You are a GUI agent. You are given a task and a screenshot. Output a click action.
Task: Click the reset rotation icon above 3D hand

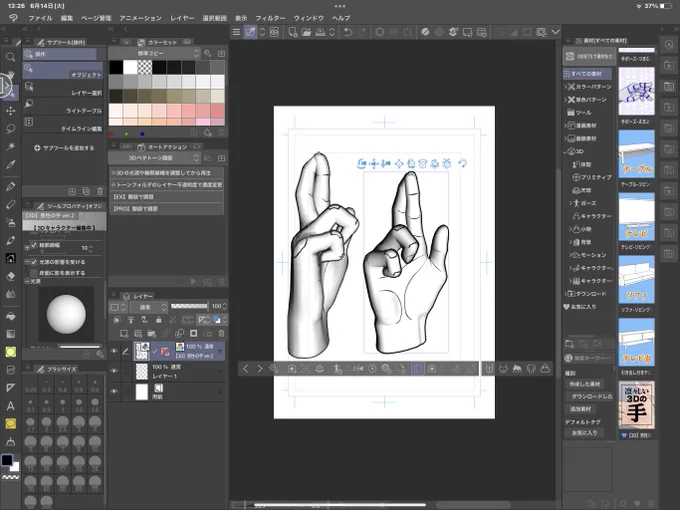point(463,163)
